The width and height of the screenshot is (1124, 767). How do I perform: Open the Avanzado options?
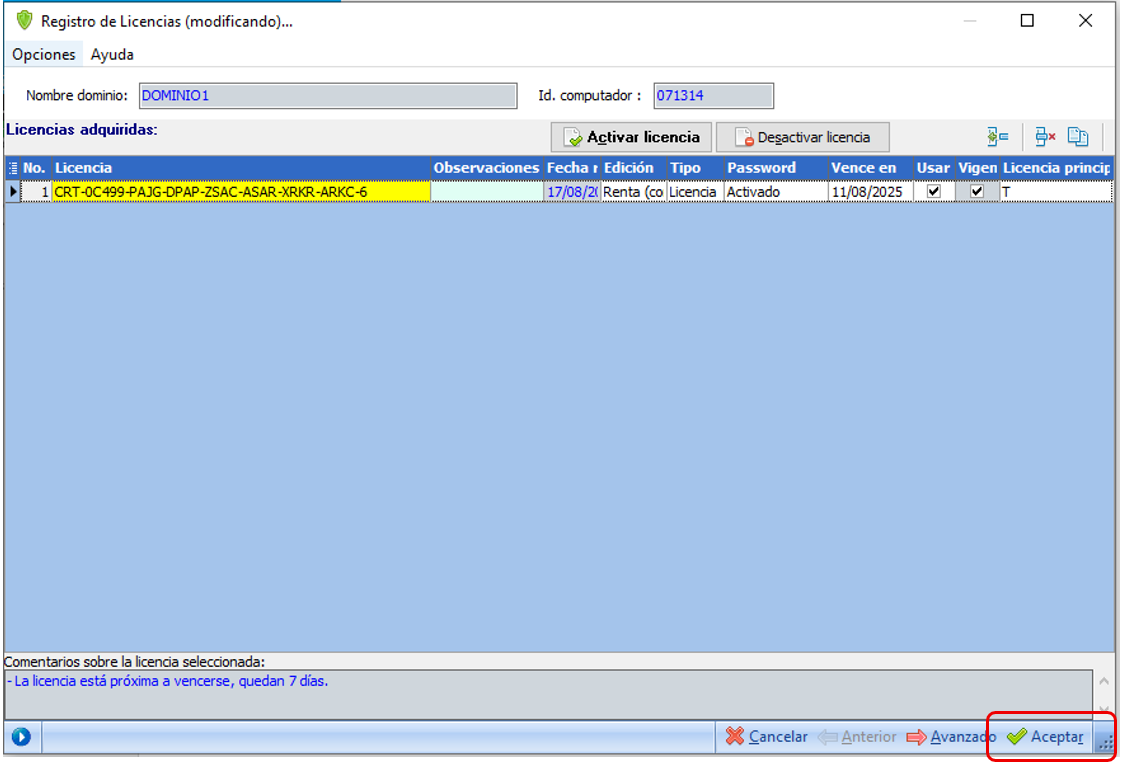coord(951,737)
